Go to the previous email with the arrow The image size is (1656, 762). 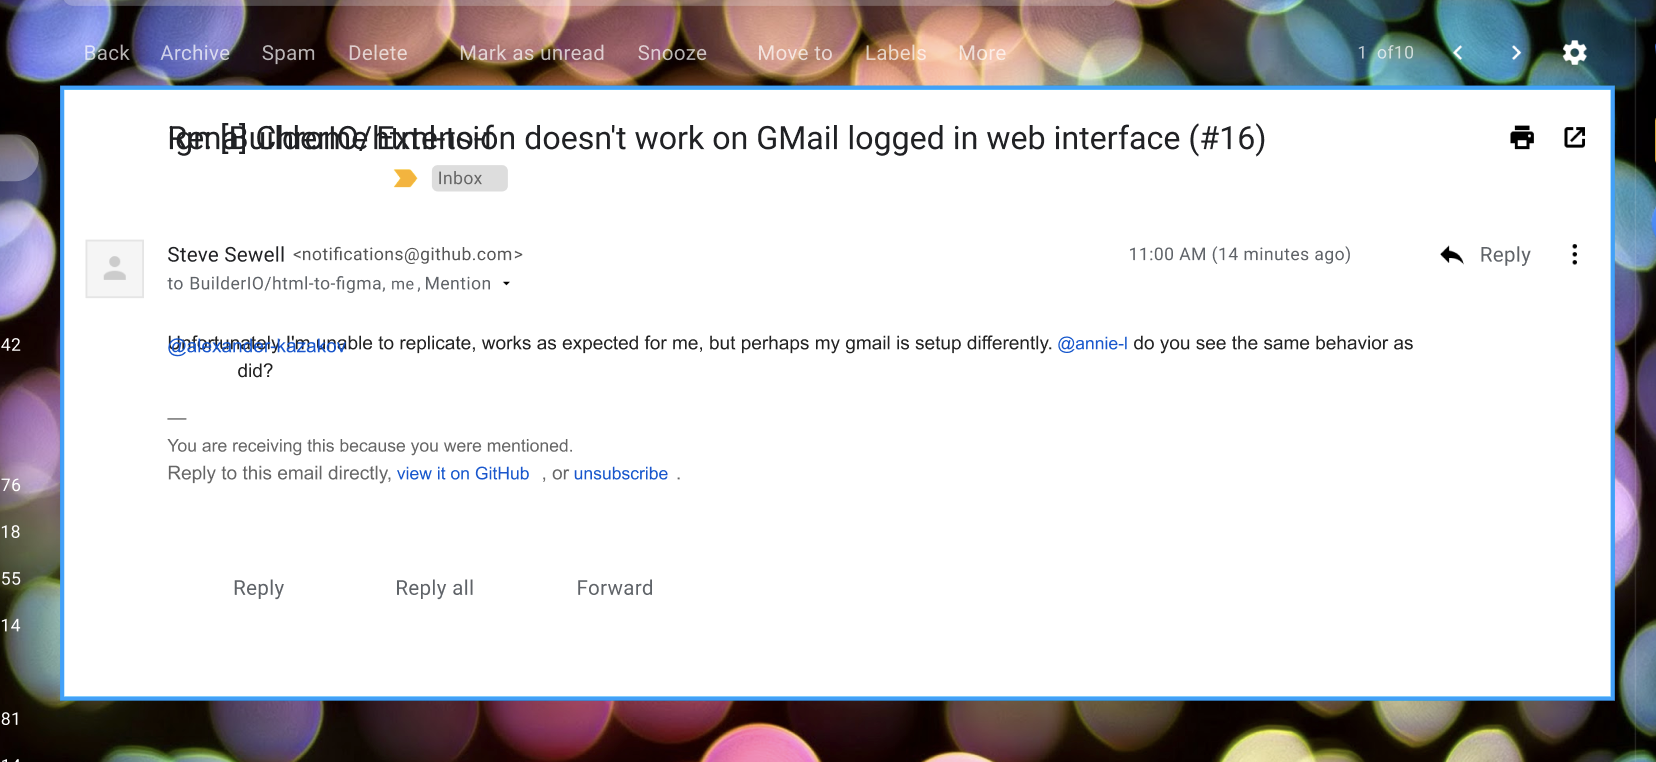click(1458, 52)
